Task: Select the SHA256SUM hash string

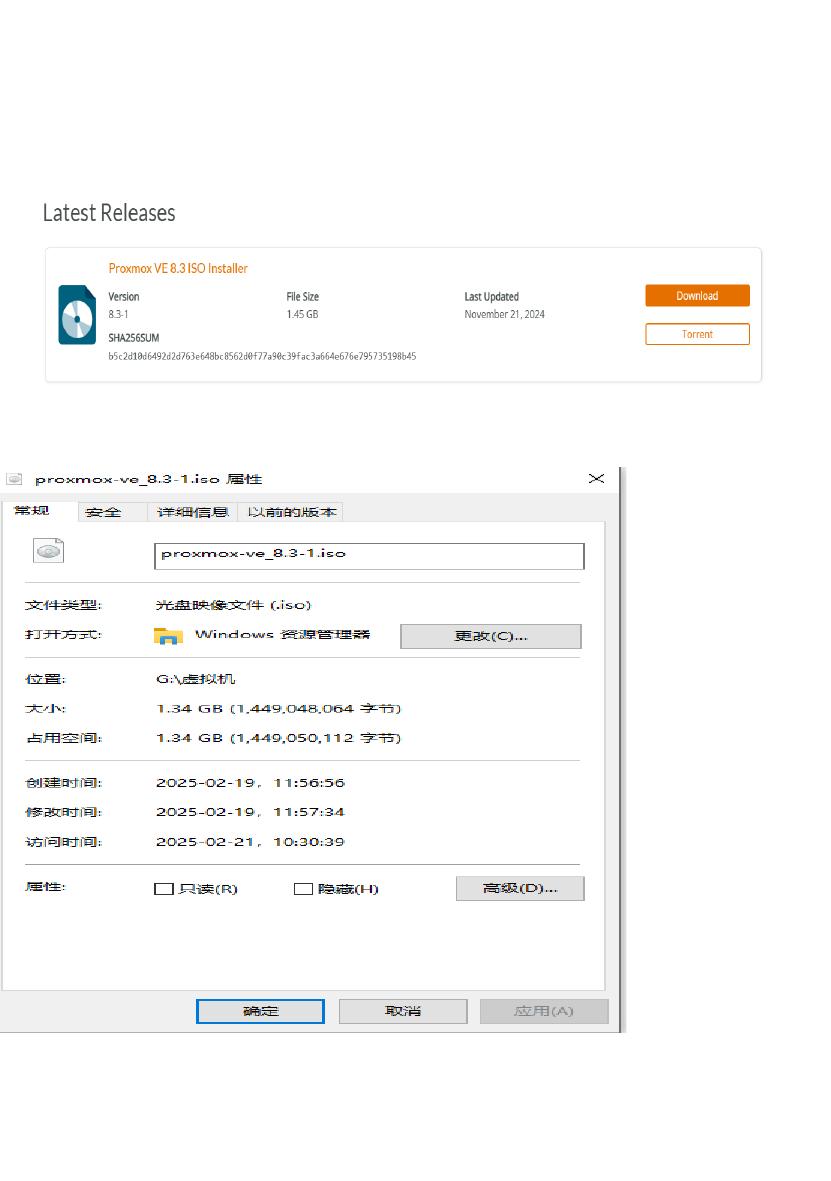Action: (262, 356)
